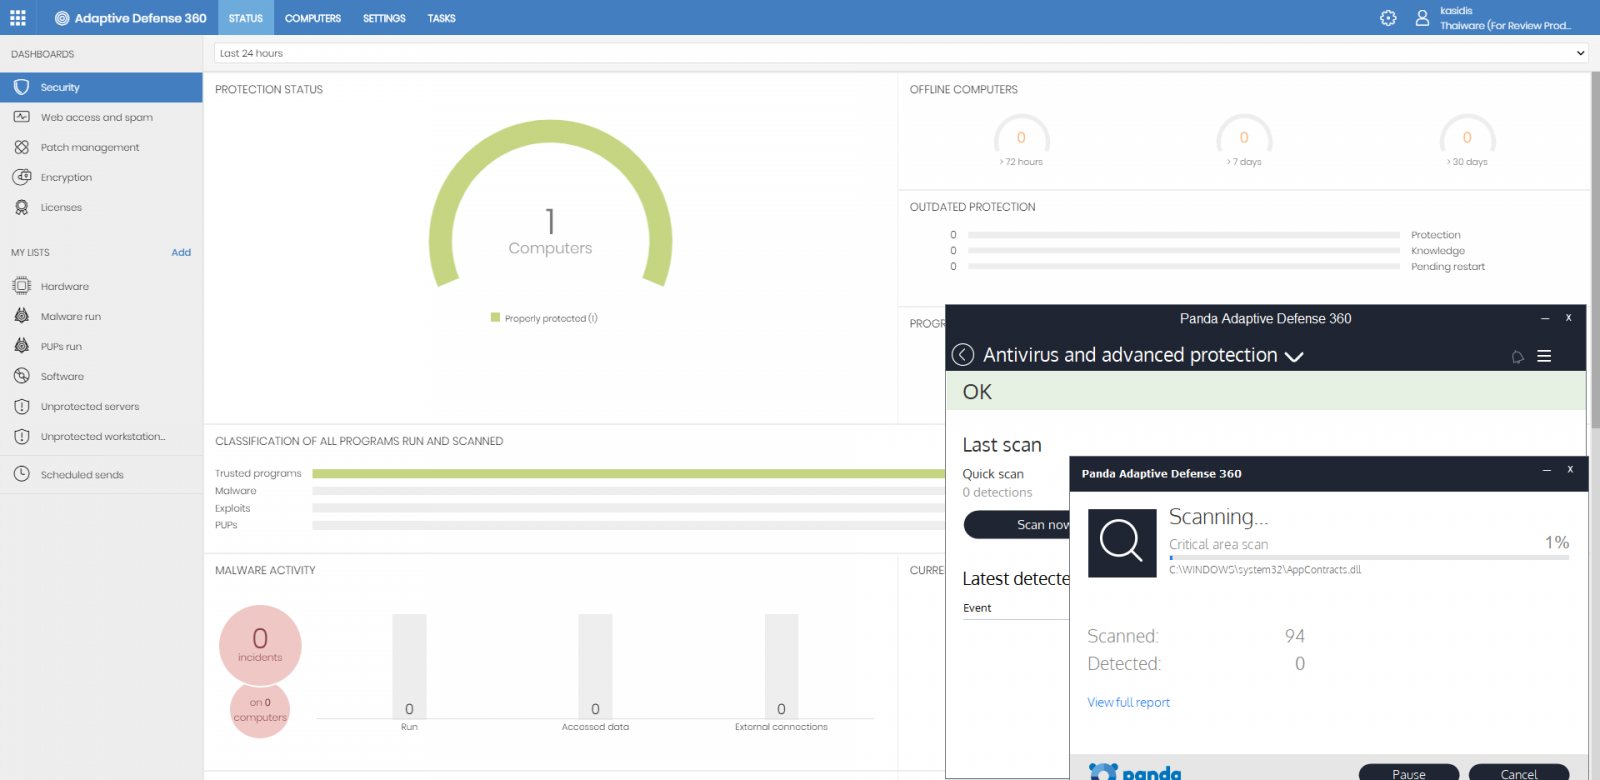Screen dimensions: 1600x780
Task: Open Web access and spam dashboard icon
Action: (x=22, y=117)
